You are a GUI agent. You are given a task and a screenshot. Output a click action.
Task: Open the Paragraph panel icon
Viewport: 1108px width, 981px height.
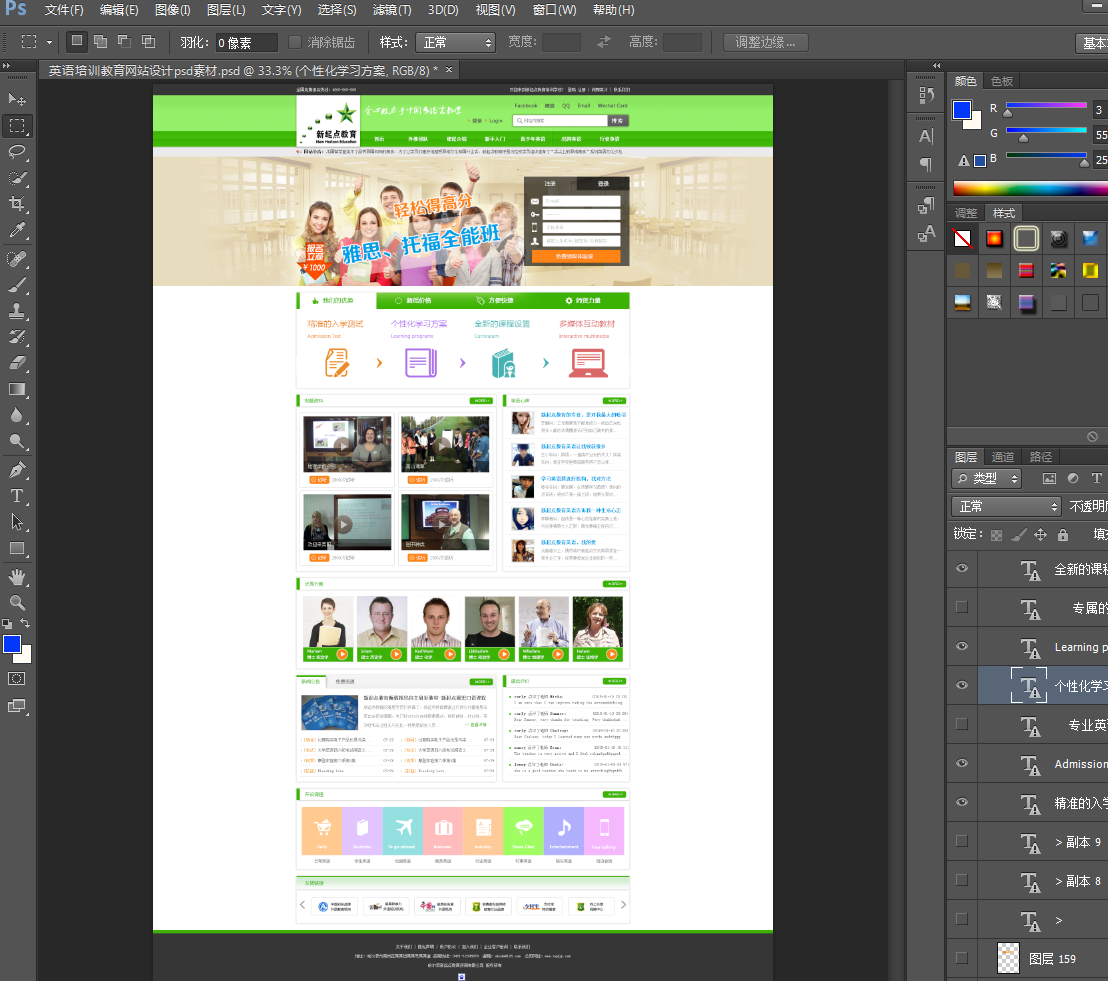(926, 165)
